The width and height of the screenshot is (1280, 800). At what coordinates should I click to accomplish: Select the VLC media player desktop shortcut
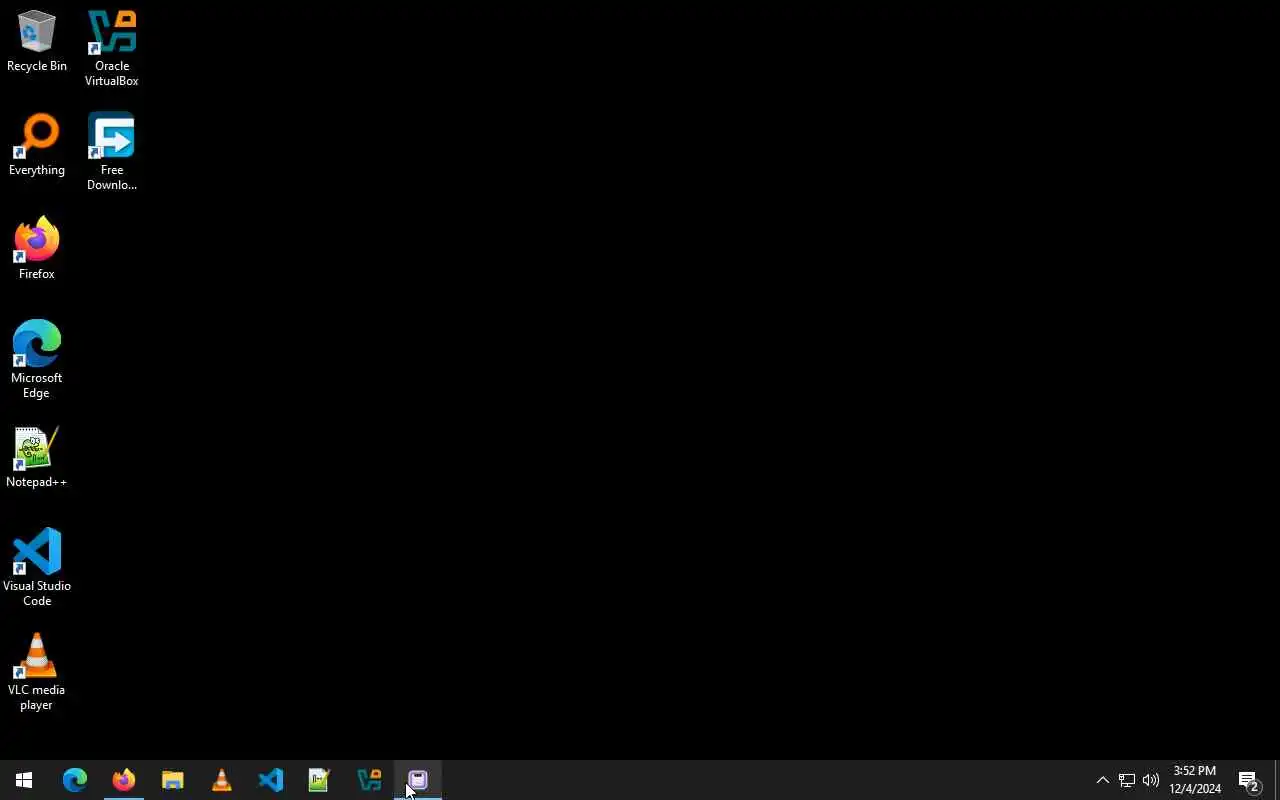37,673
